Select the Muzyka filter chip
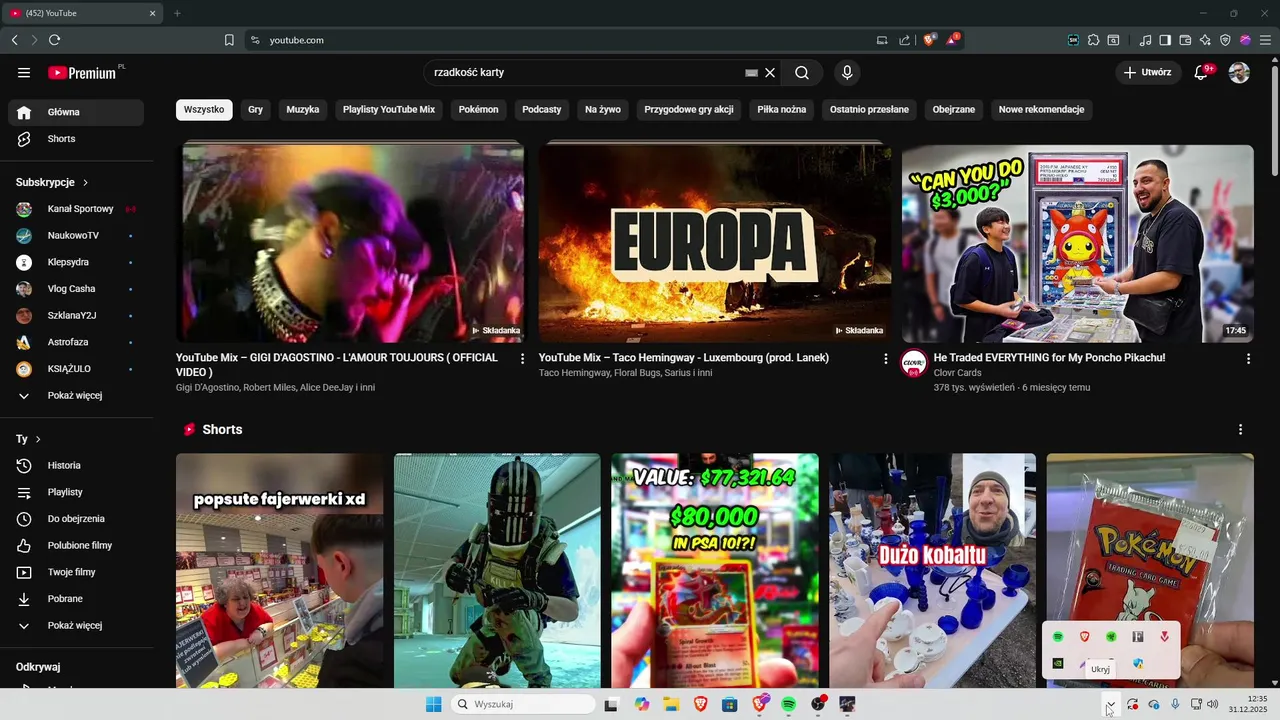 [302, 109]
